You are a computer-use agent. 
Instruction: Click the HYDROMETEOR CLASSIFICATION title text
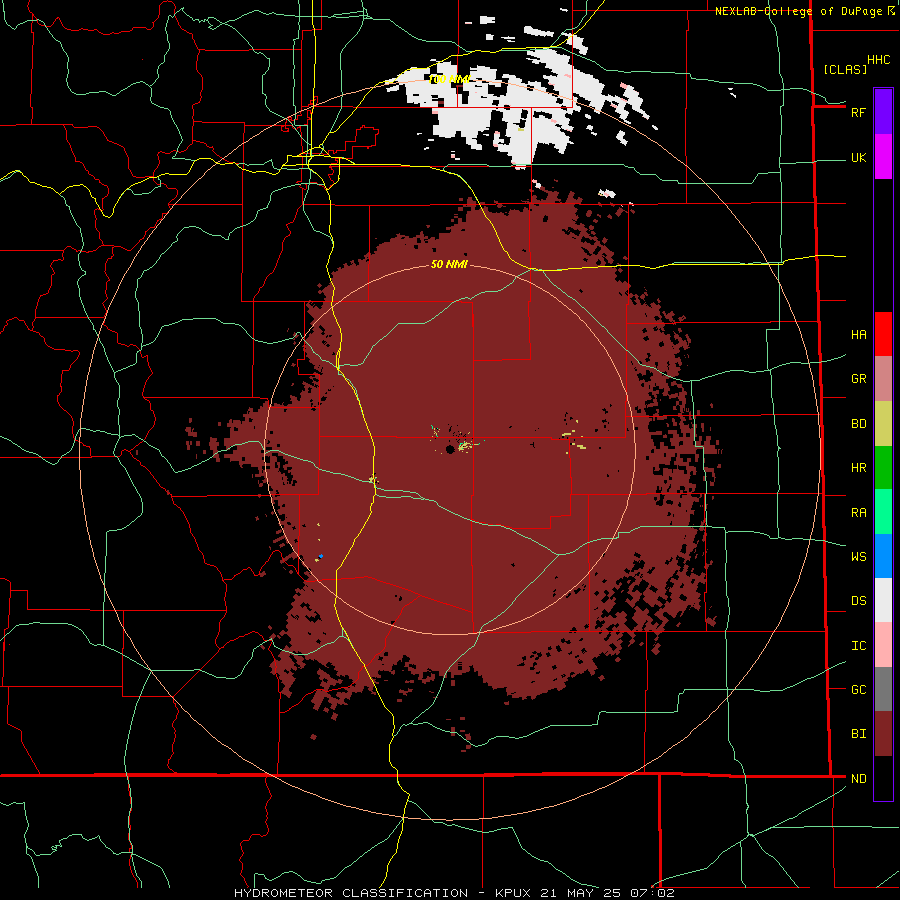click(x=351, y=893)
